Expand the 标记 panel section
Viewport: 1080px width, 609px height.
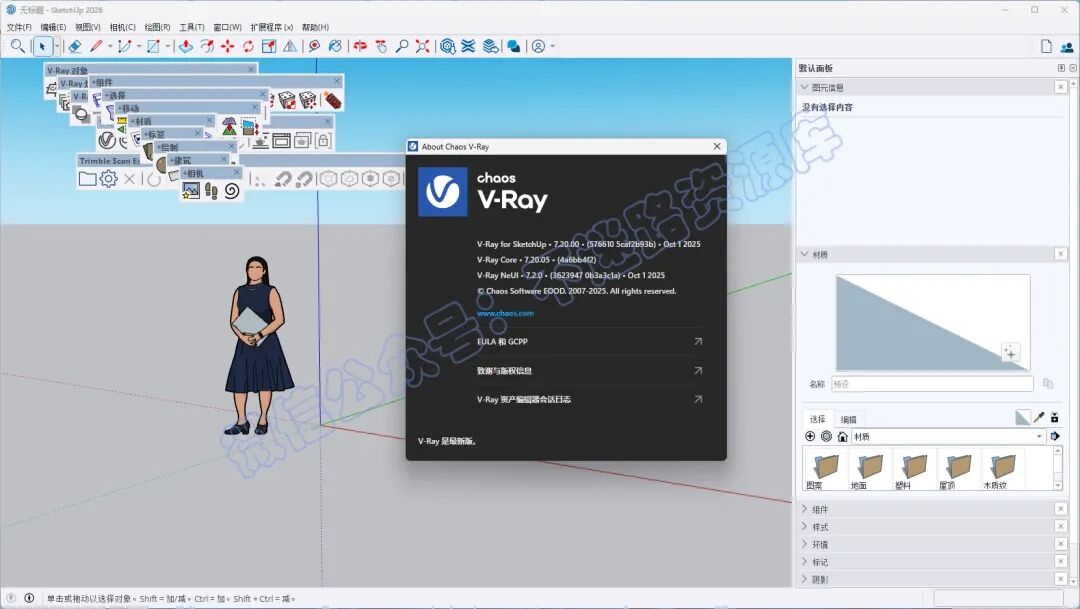point(804,561)
